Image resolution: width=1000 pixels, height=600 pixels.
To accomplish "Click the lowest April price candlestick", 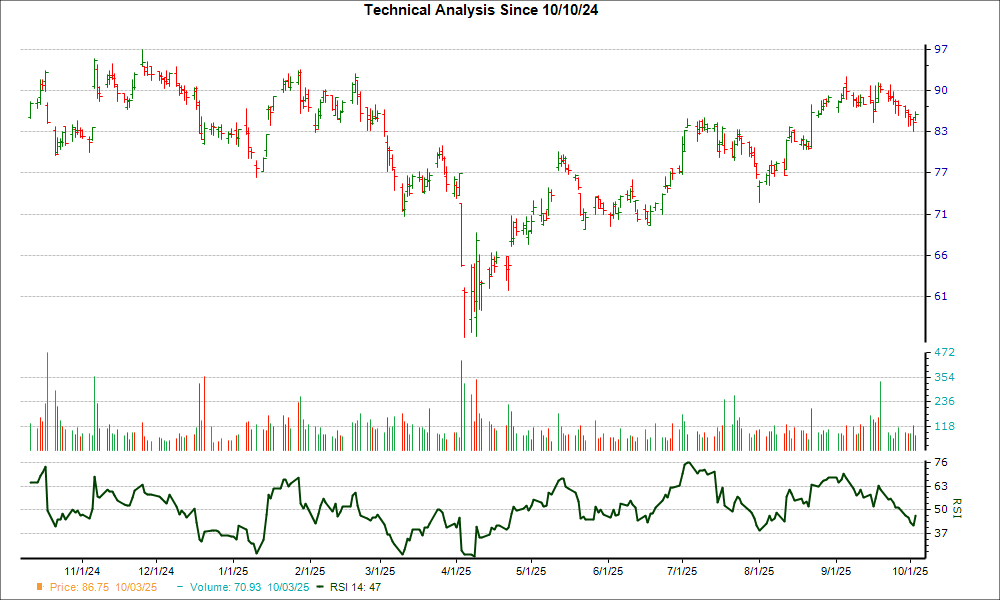I will click(465, 312).
